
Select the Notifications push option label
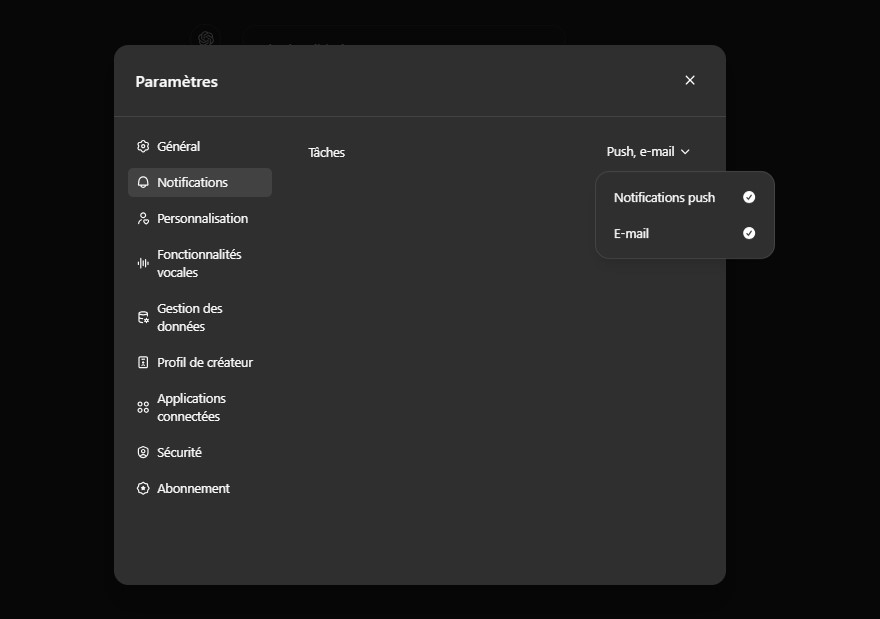(664, 197)
